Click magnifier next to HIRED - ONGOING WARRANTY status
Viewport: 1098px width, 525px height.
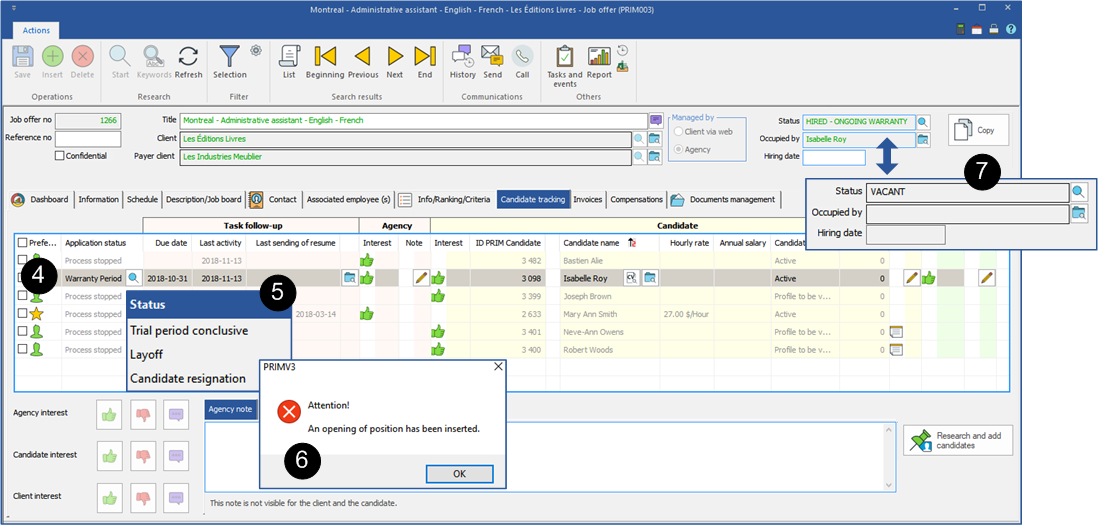[924, 121]
